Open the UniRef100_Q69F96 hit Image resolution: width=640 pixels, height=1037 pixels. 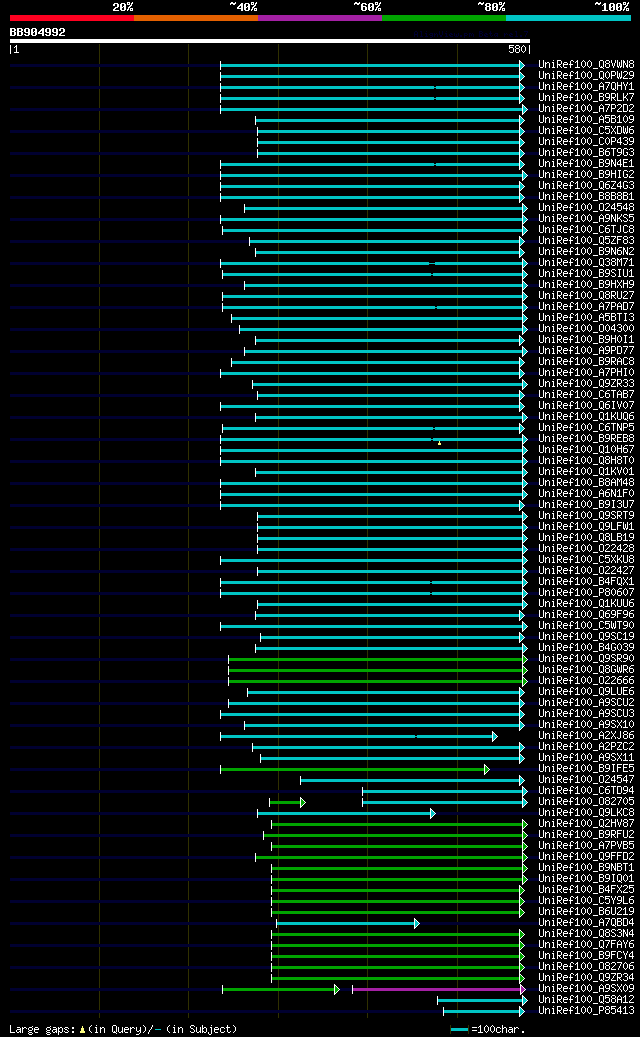tap(586, 615)
